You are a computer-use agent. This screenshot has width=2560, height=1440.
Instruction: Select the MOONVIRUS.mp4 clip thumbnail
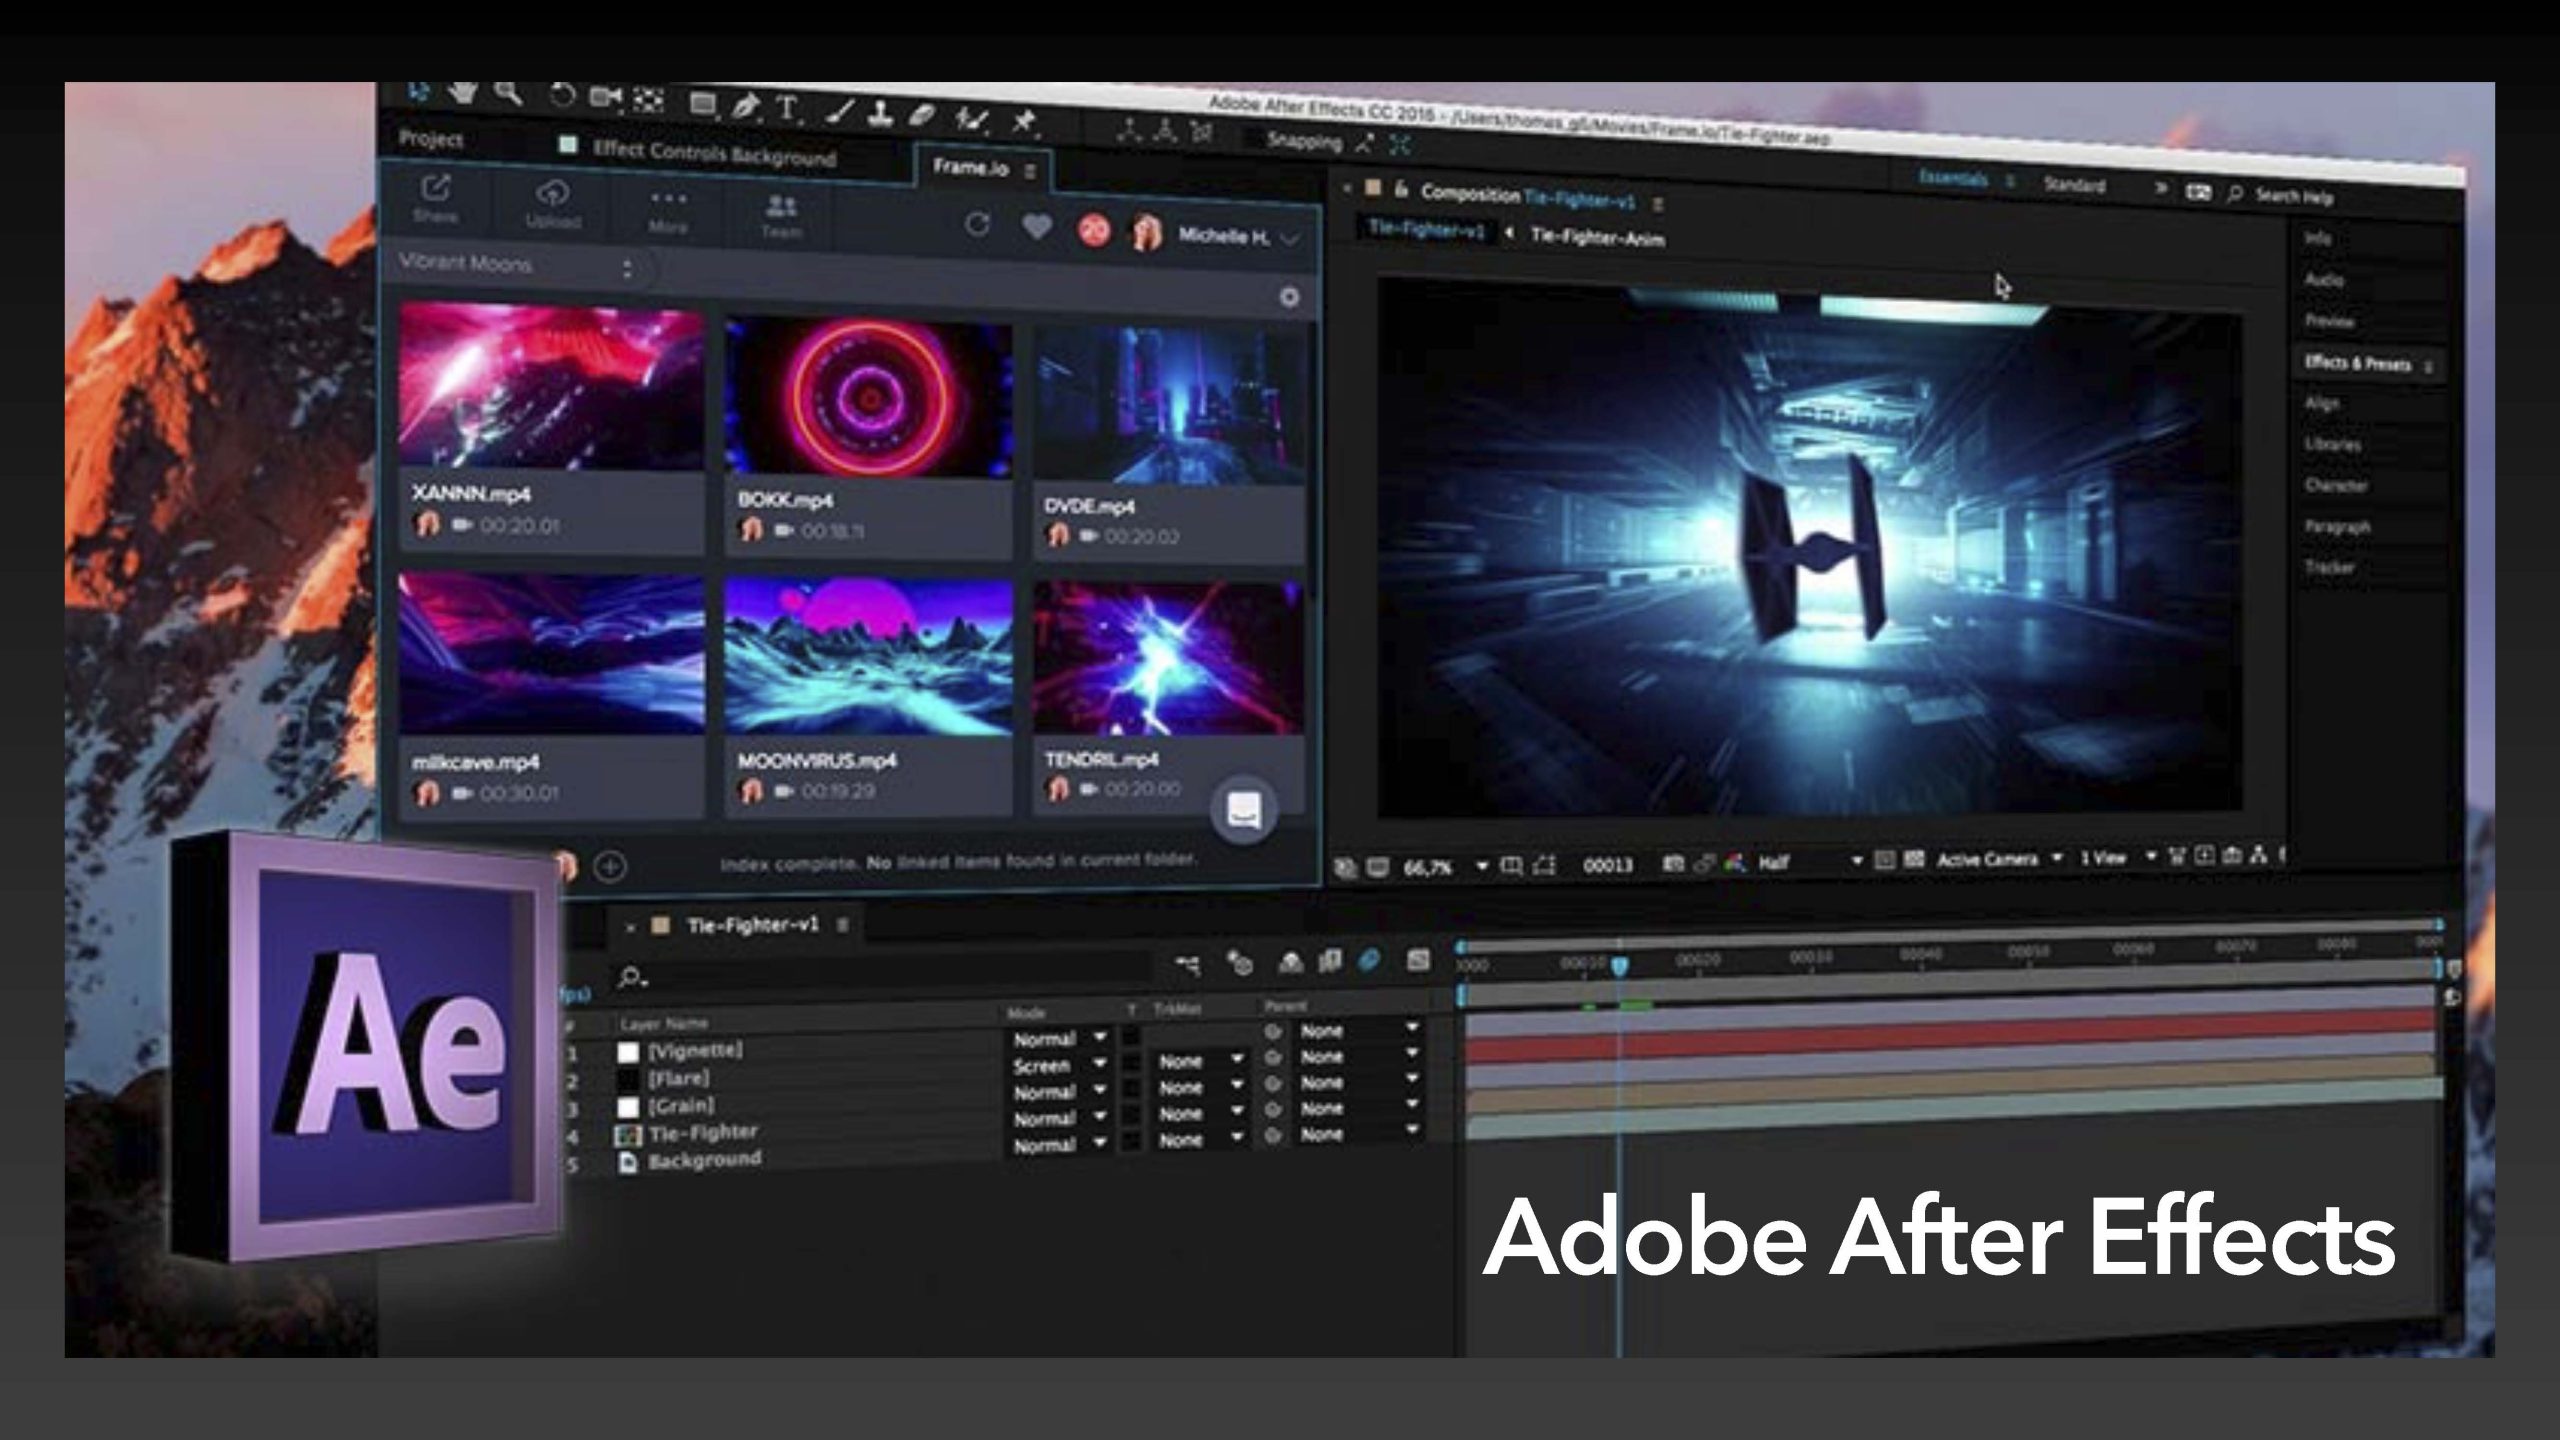pos(868,657)
